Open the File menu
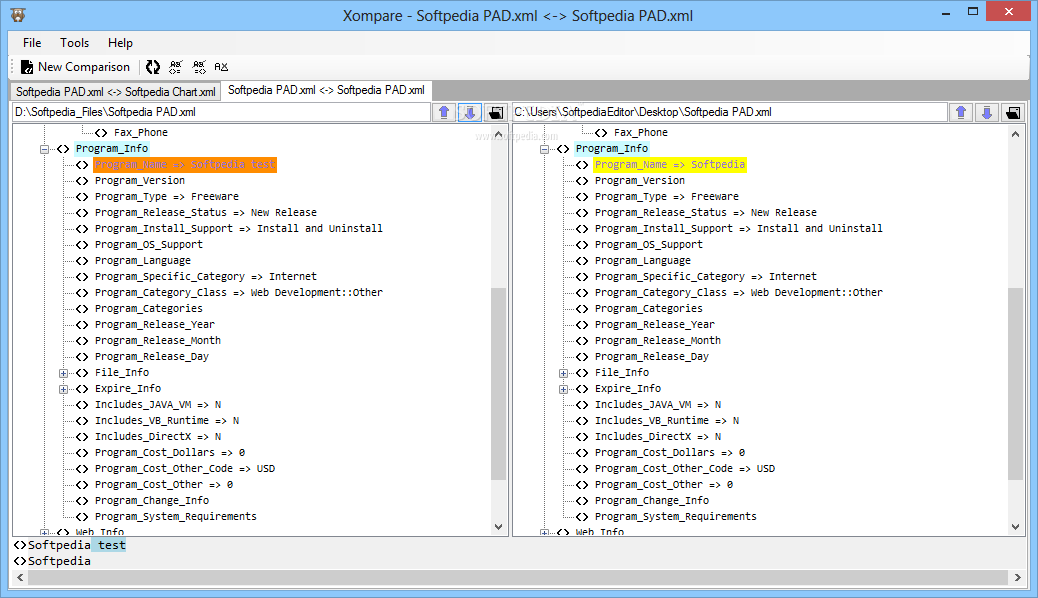The image size is (1038, 598). (x=32, y=43)
